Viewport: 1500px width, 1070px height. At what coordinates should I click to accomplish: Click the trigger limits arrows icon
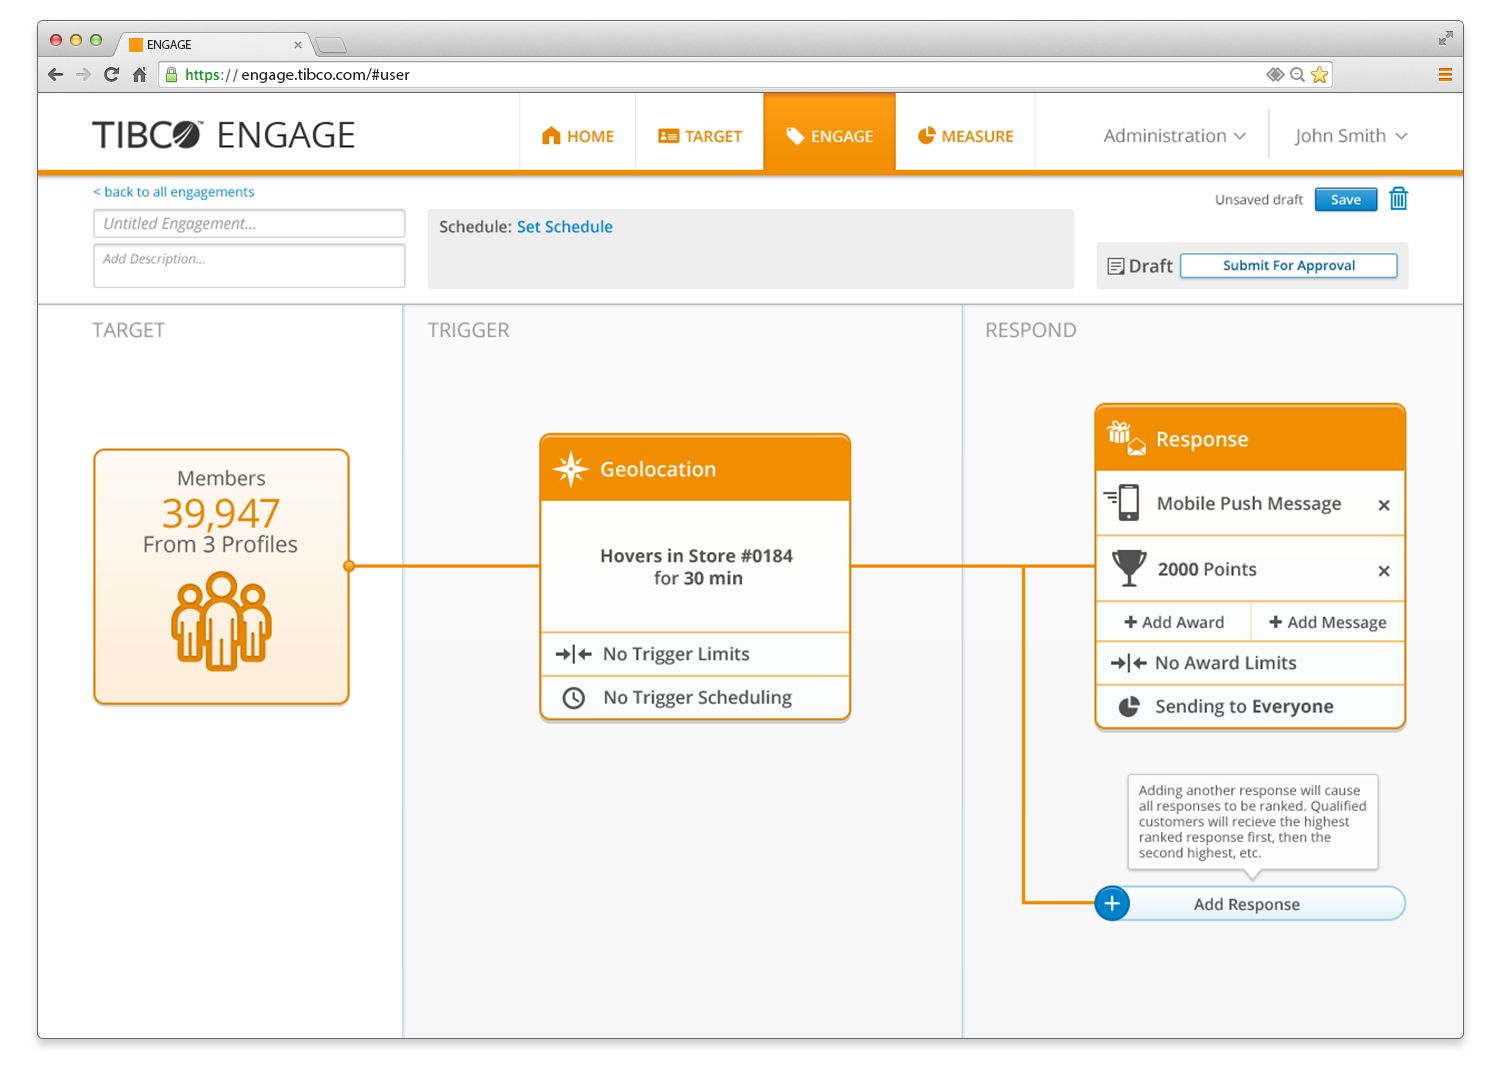pyautogui.click(x=573, y=654)
